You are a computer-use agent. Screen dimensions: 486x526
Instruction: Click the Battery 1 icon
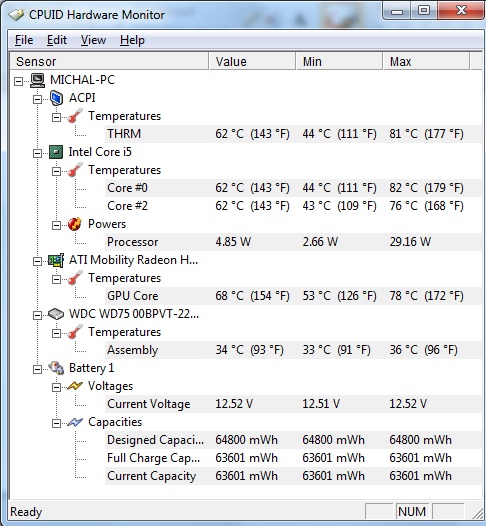(x=56, y=368)
